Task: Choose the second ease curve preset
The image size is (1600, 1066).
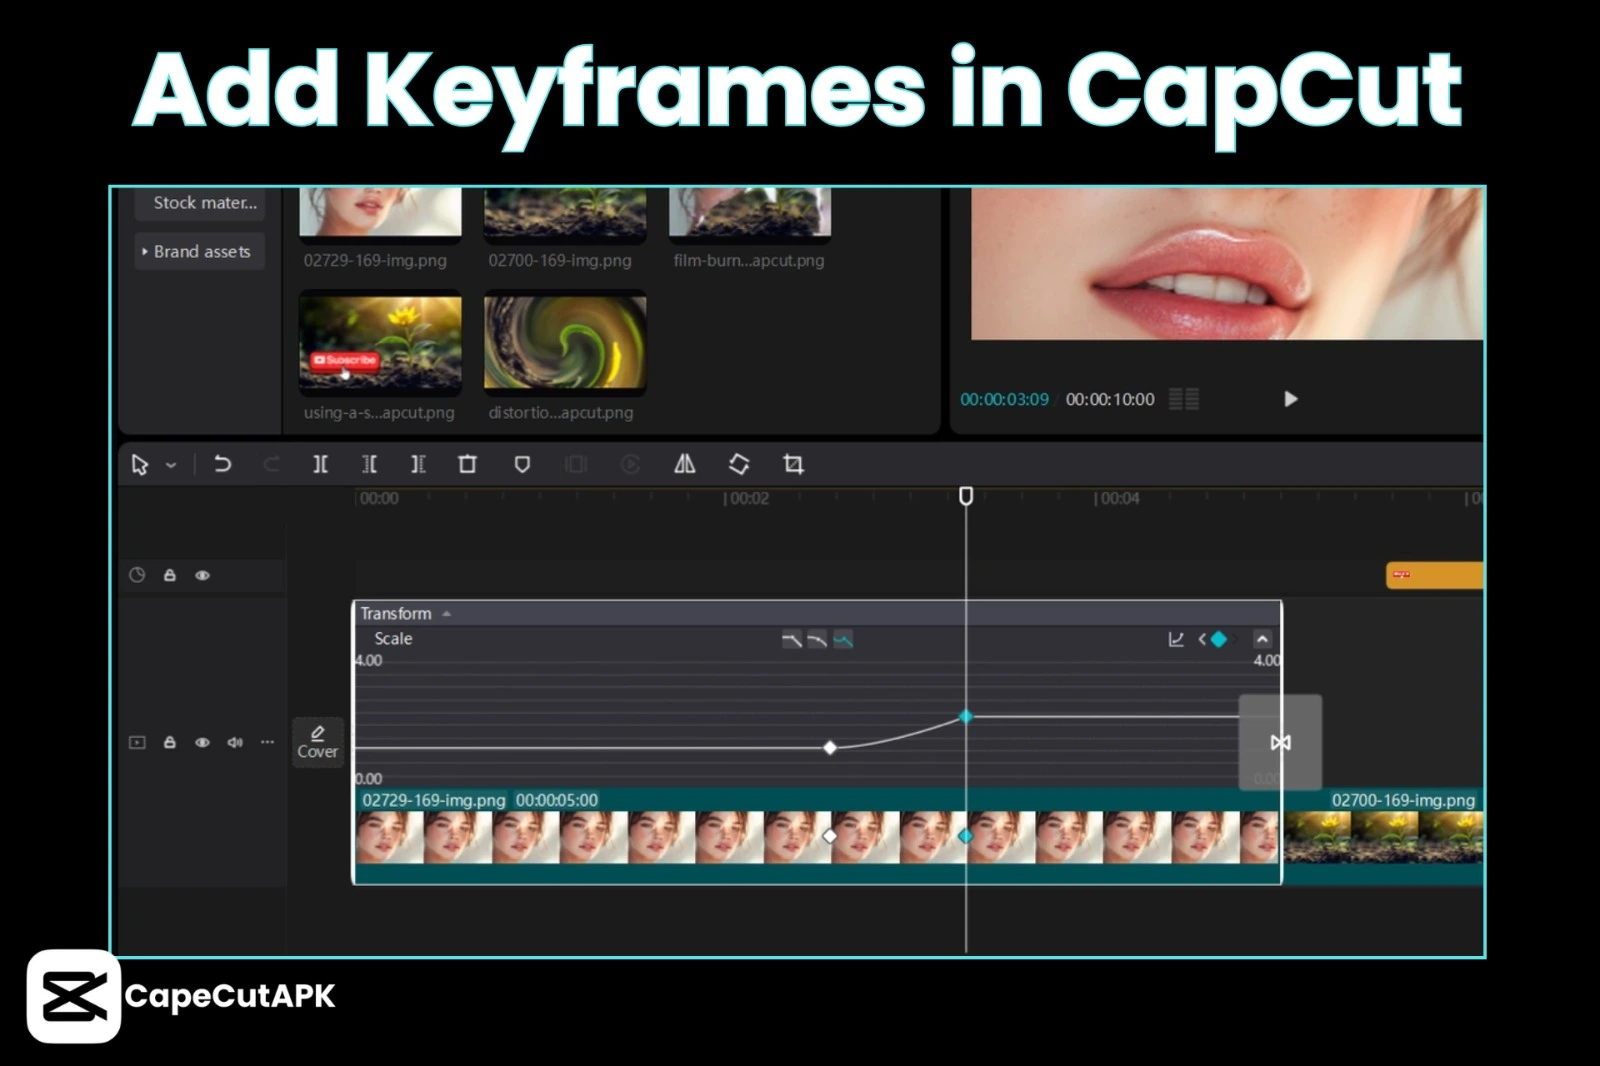Action: point(817,640)
